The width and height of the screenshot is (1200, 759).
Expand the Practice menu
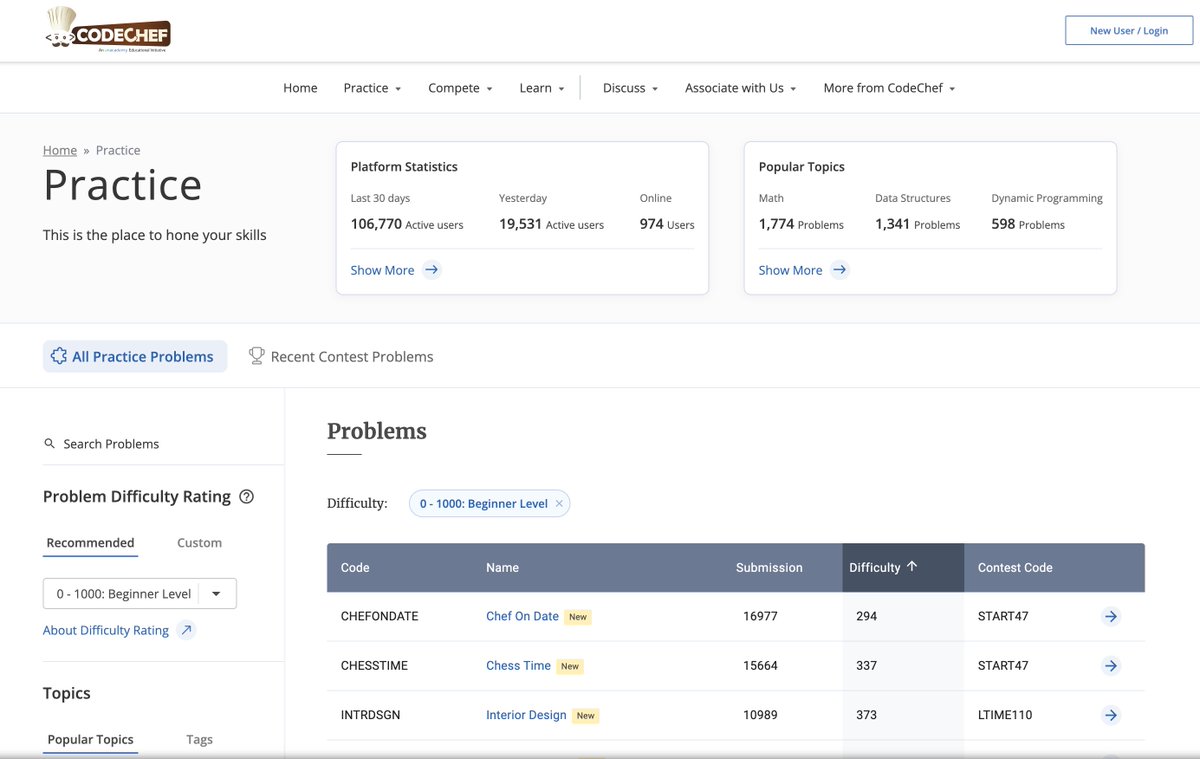coord(372,88)
